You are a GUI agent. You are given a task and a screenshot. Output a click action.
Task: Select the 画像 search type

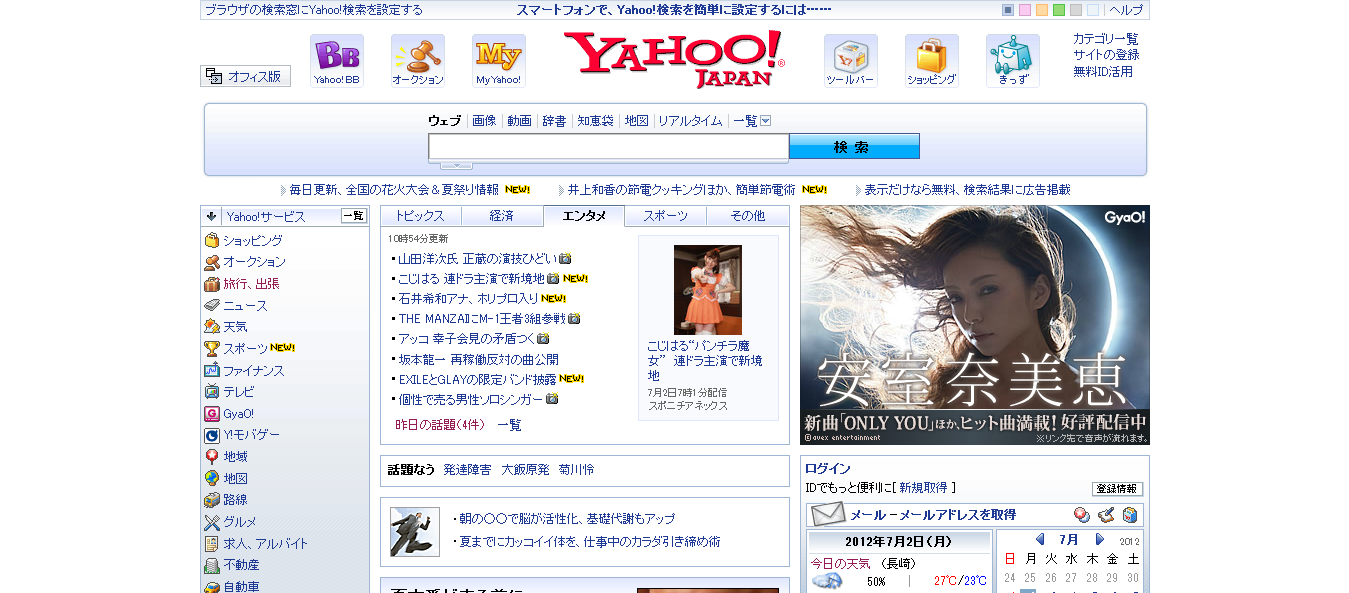[484, 121]
